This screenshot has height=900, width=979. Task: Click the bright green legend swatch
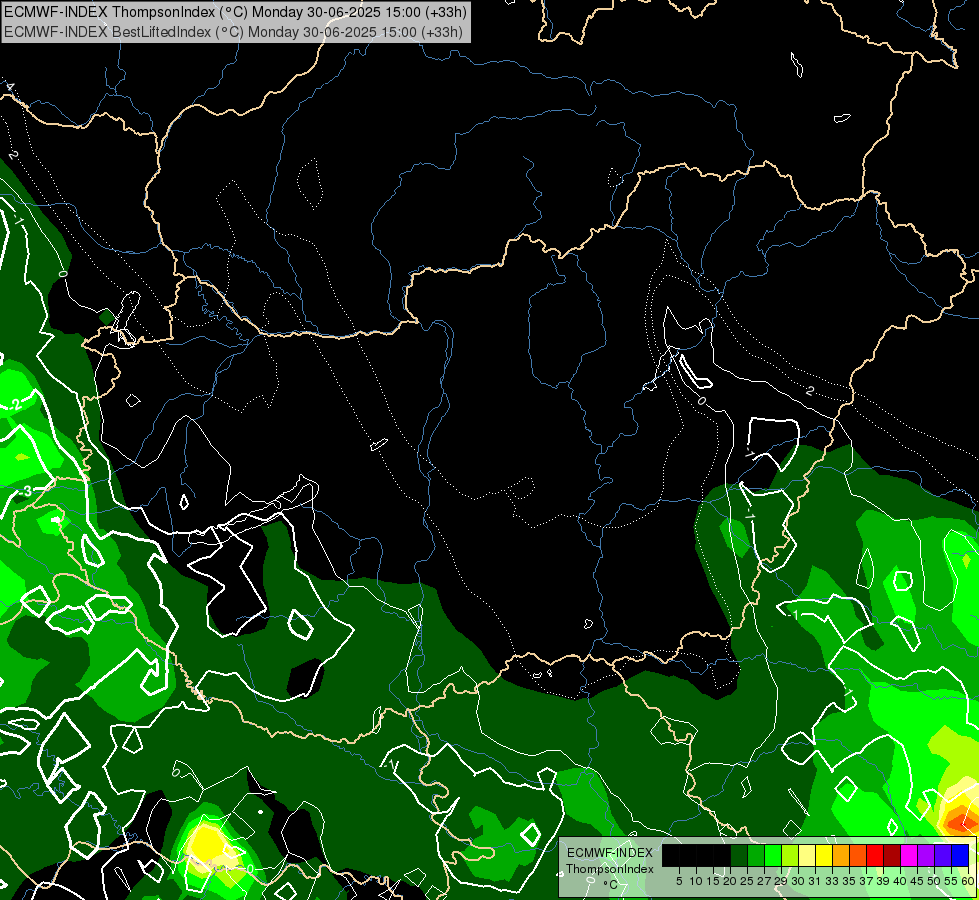click(x=772, y=855)
